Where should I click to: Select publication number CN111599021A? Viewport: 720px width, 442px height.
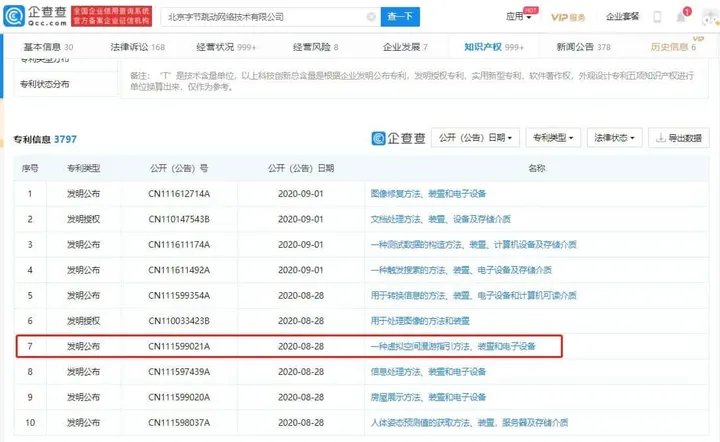coord(179,346)
